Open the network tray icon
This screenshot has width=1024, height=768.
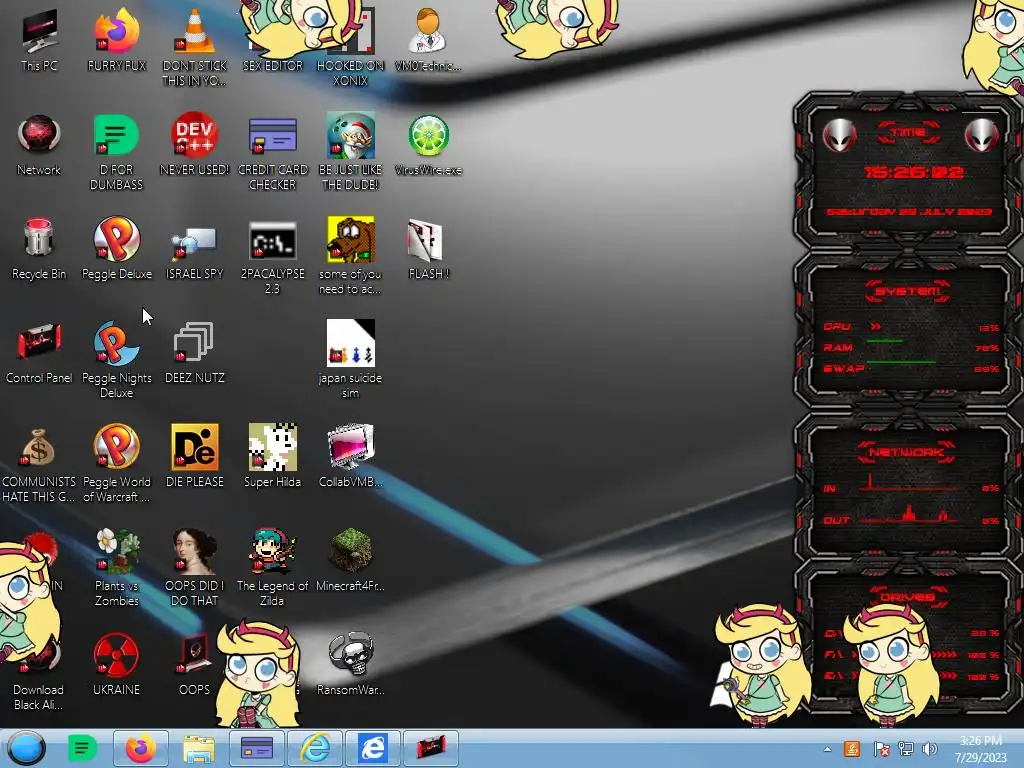tap(906, 749)
